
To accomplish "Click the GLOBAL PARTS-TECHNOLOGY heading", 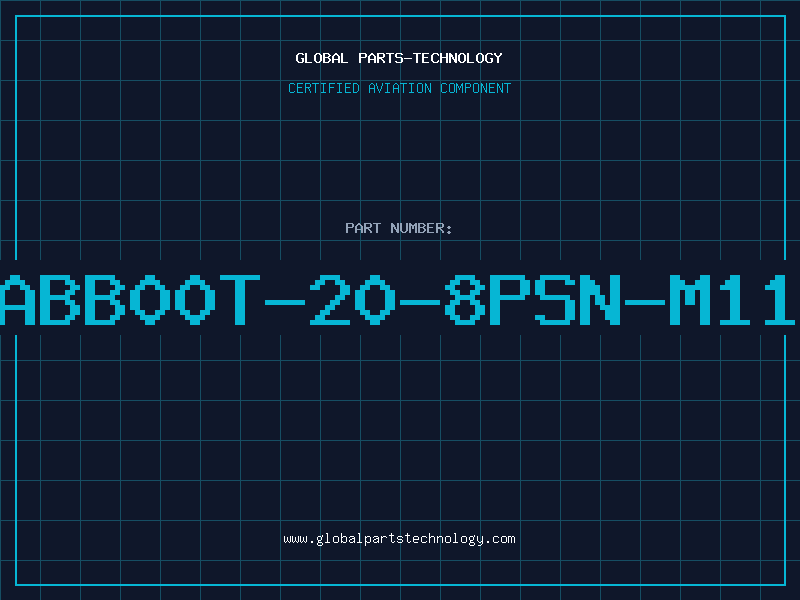I will [x=399, y=58].
